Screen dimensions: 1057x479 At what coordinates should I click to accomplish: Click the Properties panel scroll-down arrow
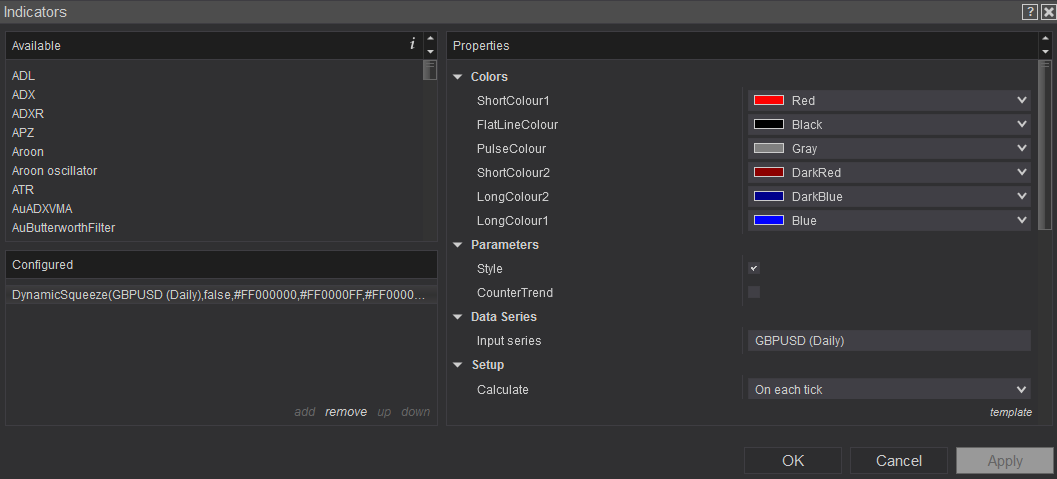point(1045,51)
